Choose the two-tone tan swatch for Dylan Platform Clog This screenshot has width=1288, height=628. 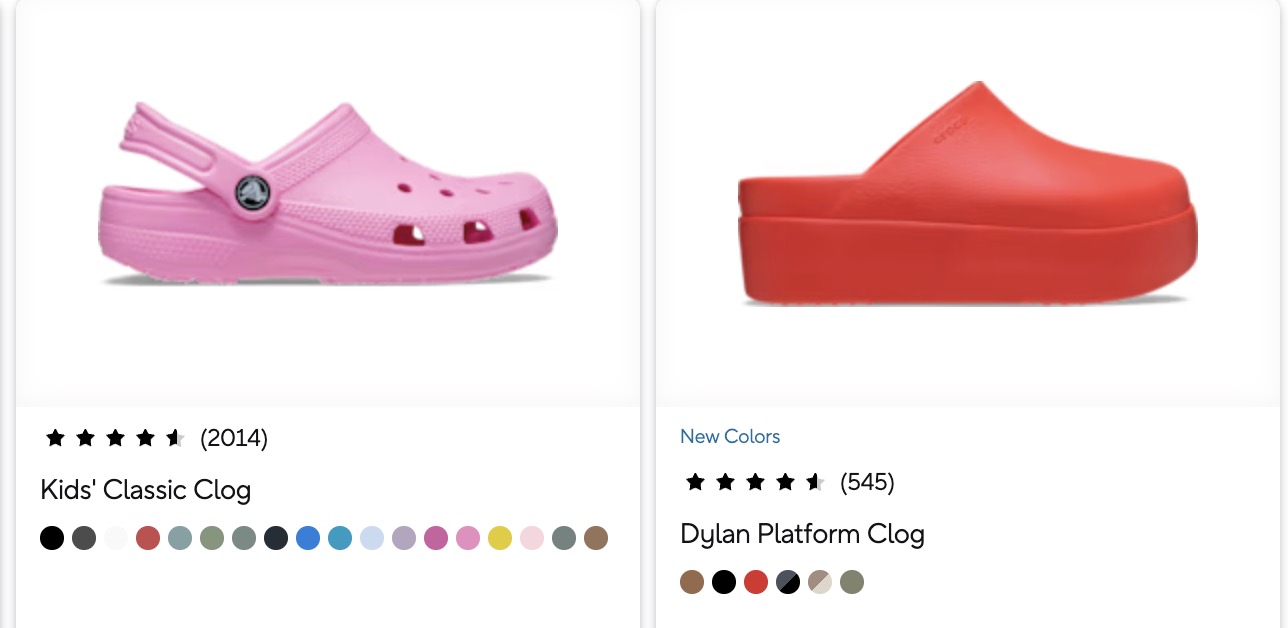point(820,582)
